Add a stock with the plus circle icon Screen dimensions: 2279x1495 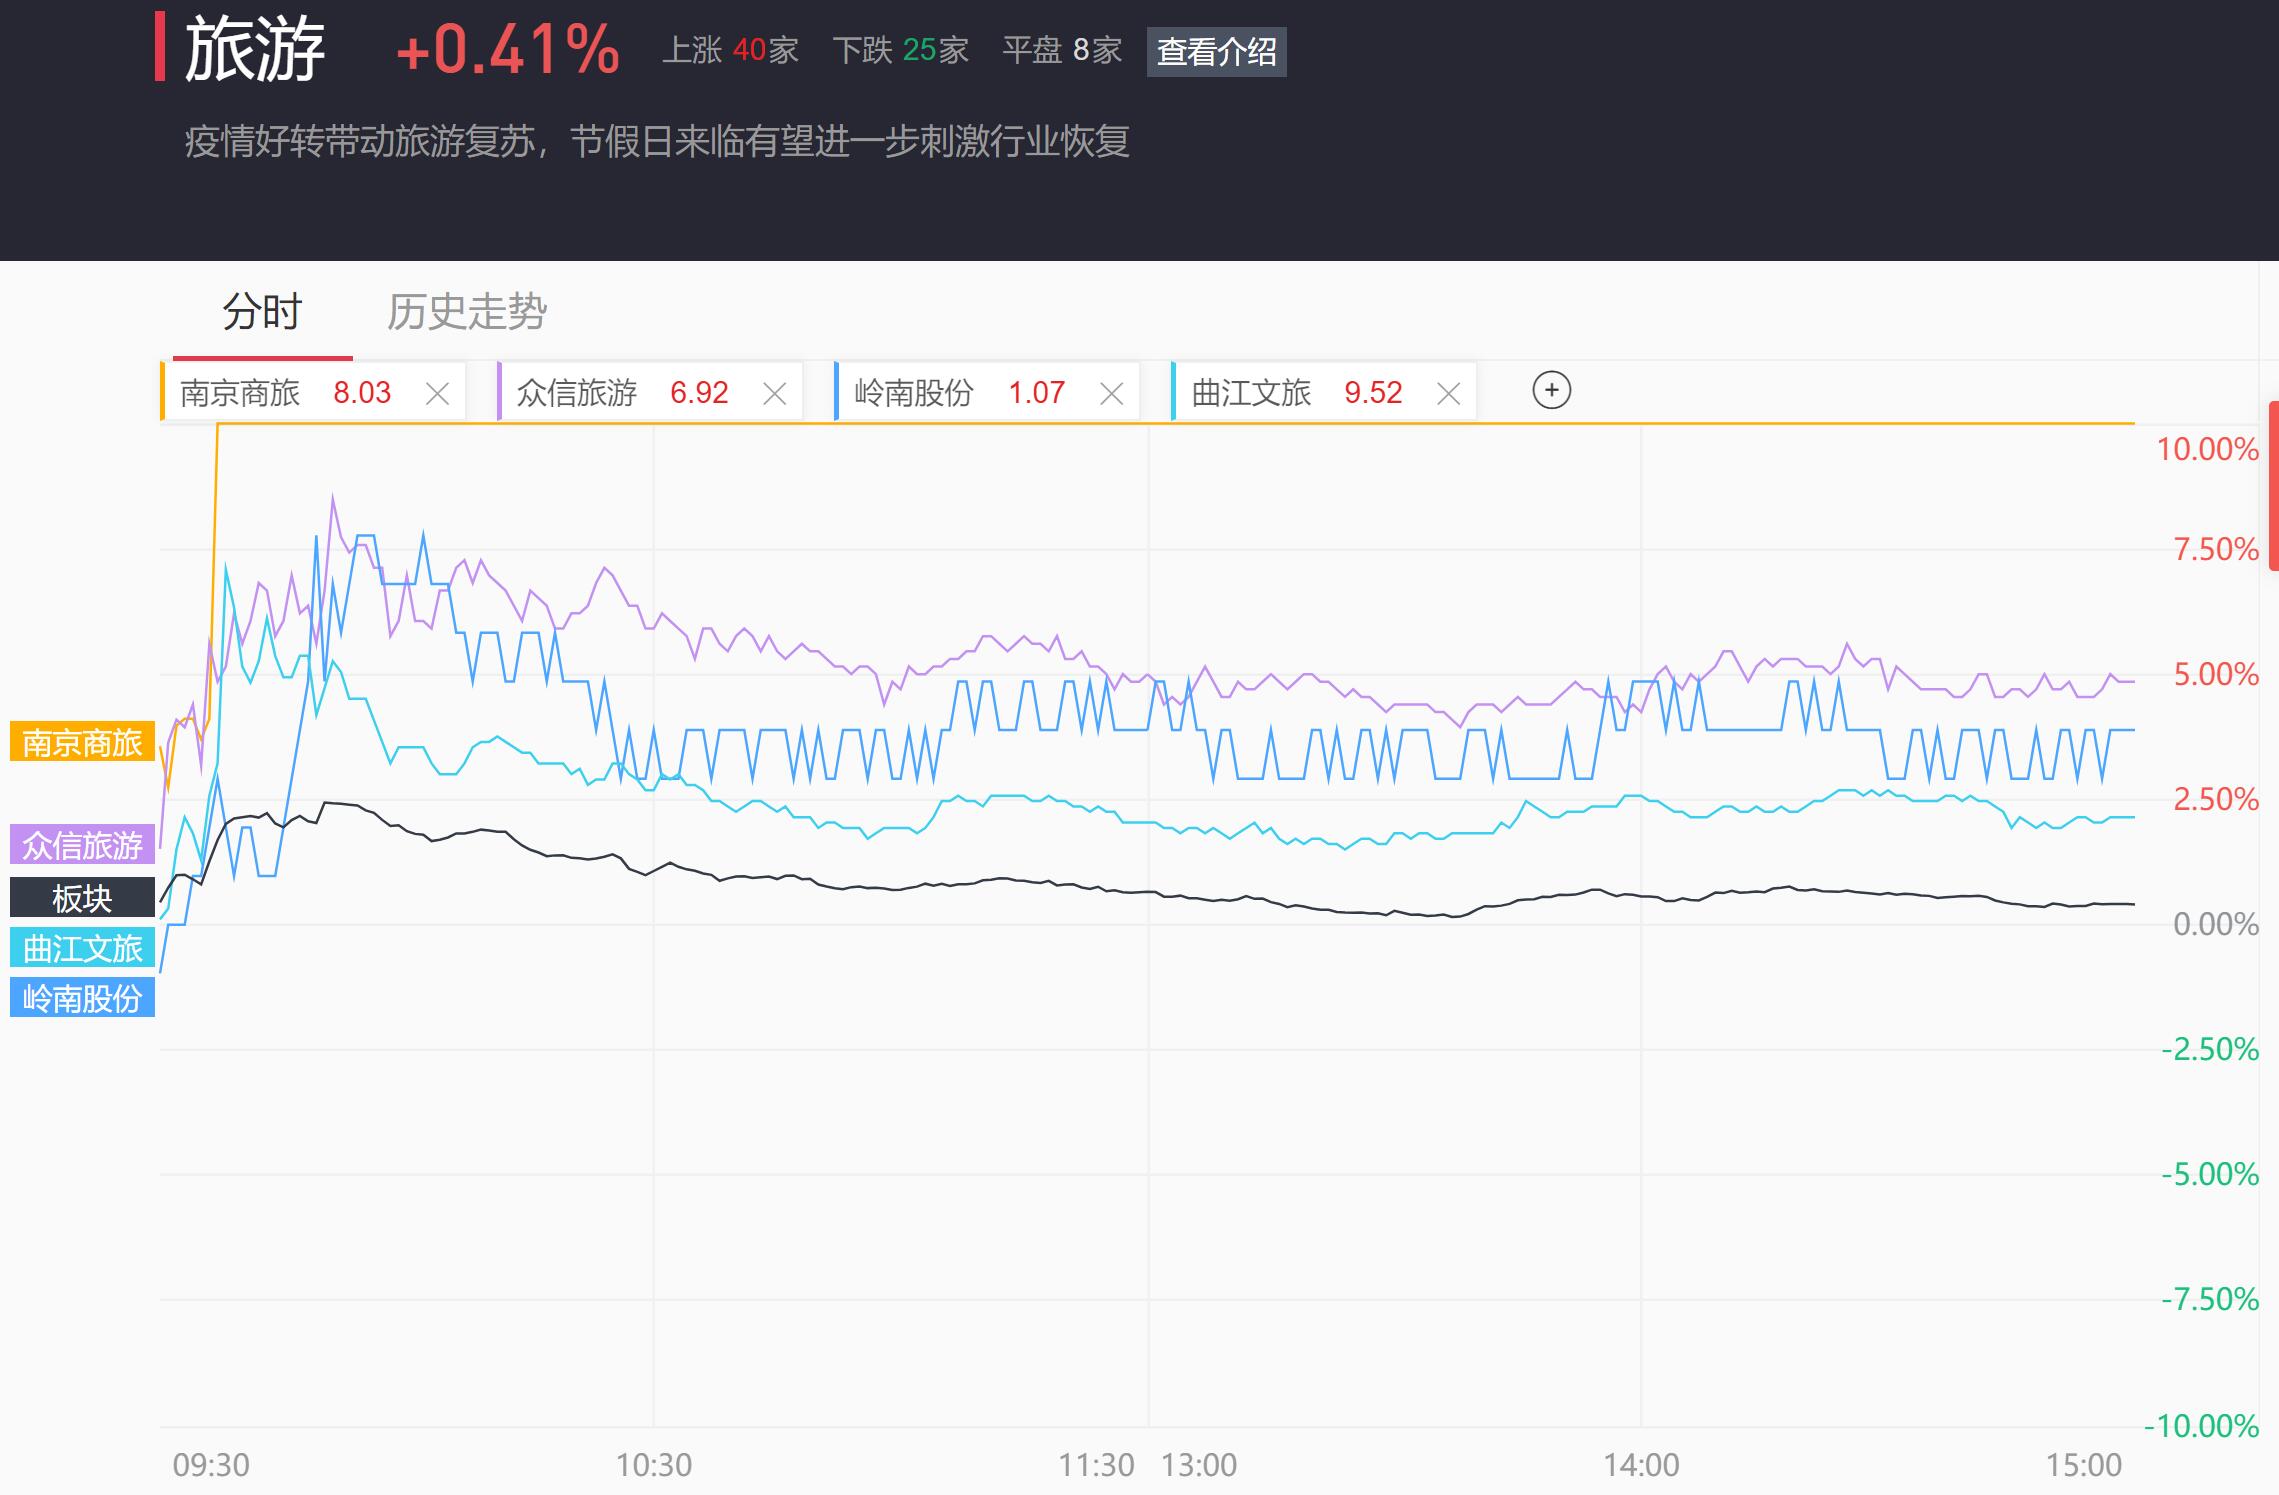(x=1551, y=390)
